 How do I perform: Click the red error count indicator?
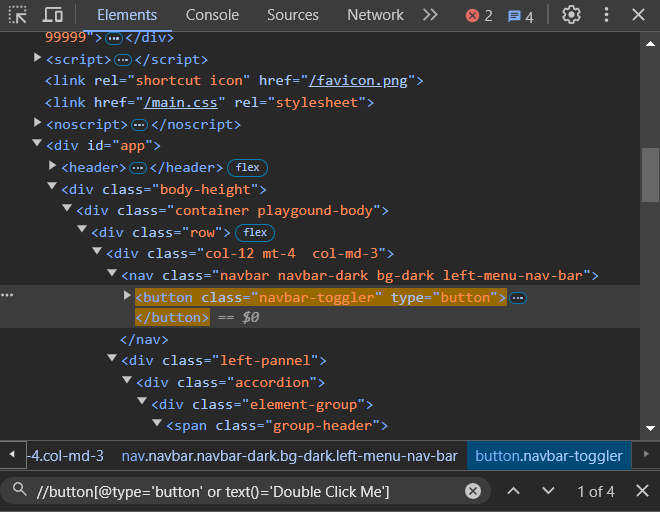point(479,16)
